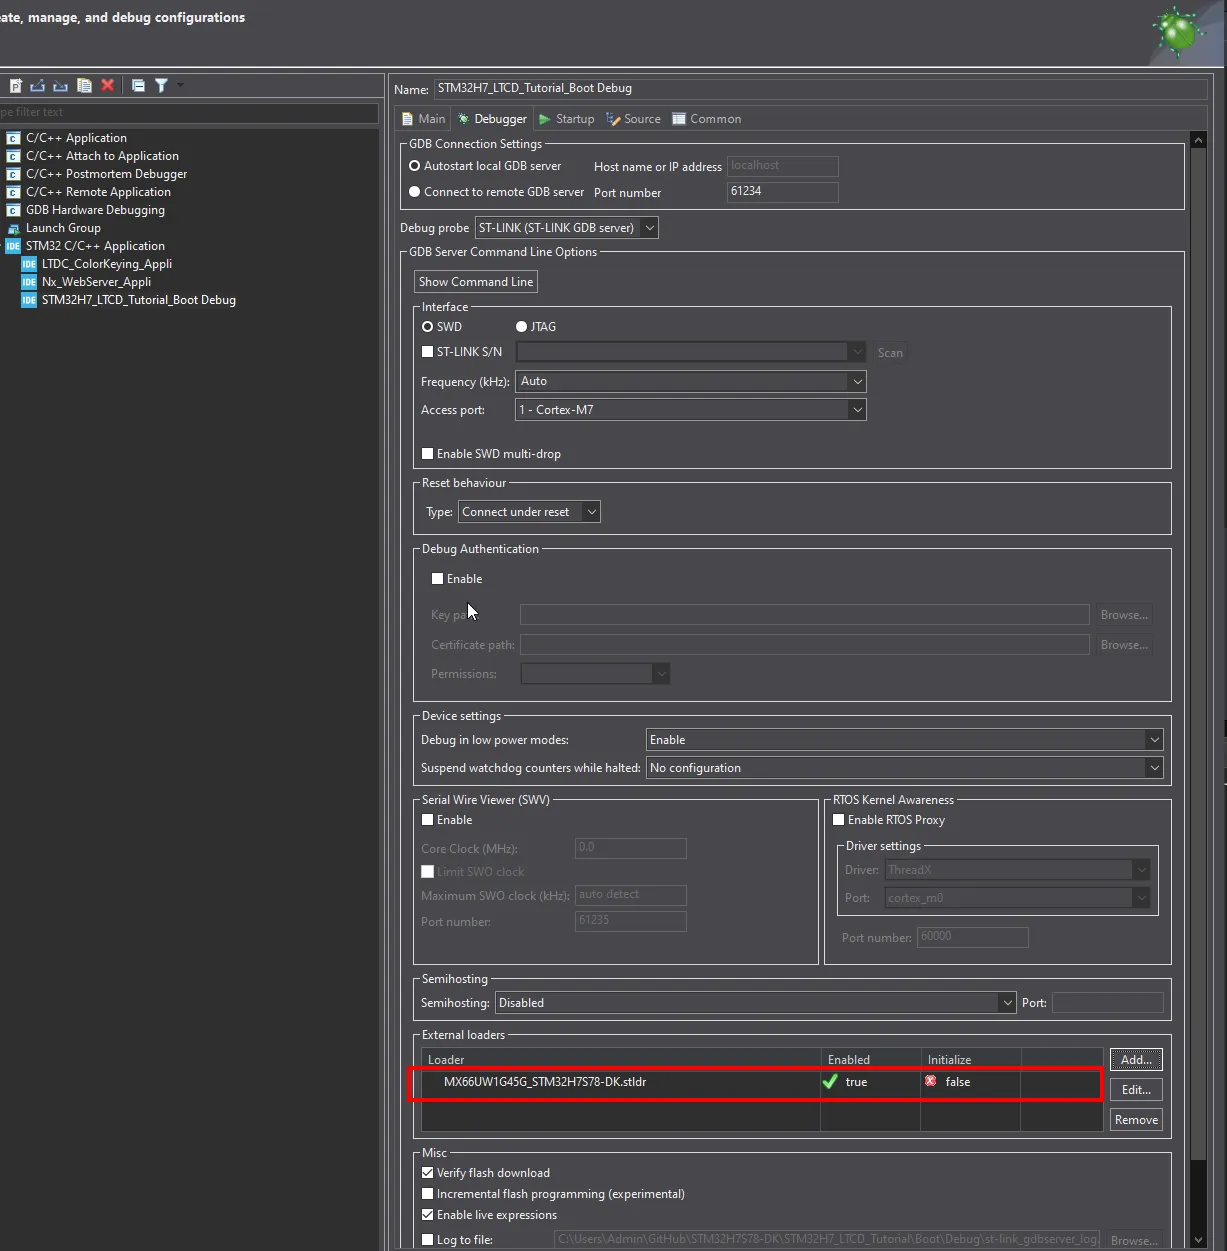Click the type filter text field

pos(189,112)
